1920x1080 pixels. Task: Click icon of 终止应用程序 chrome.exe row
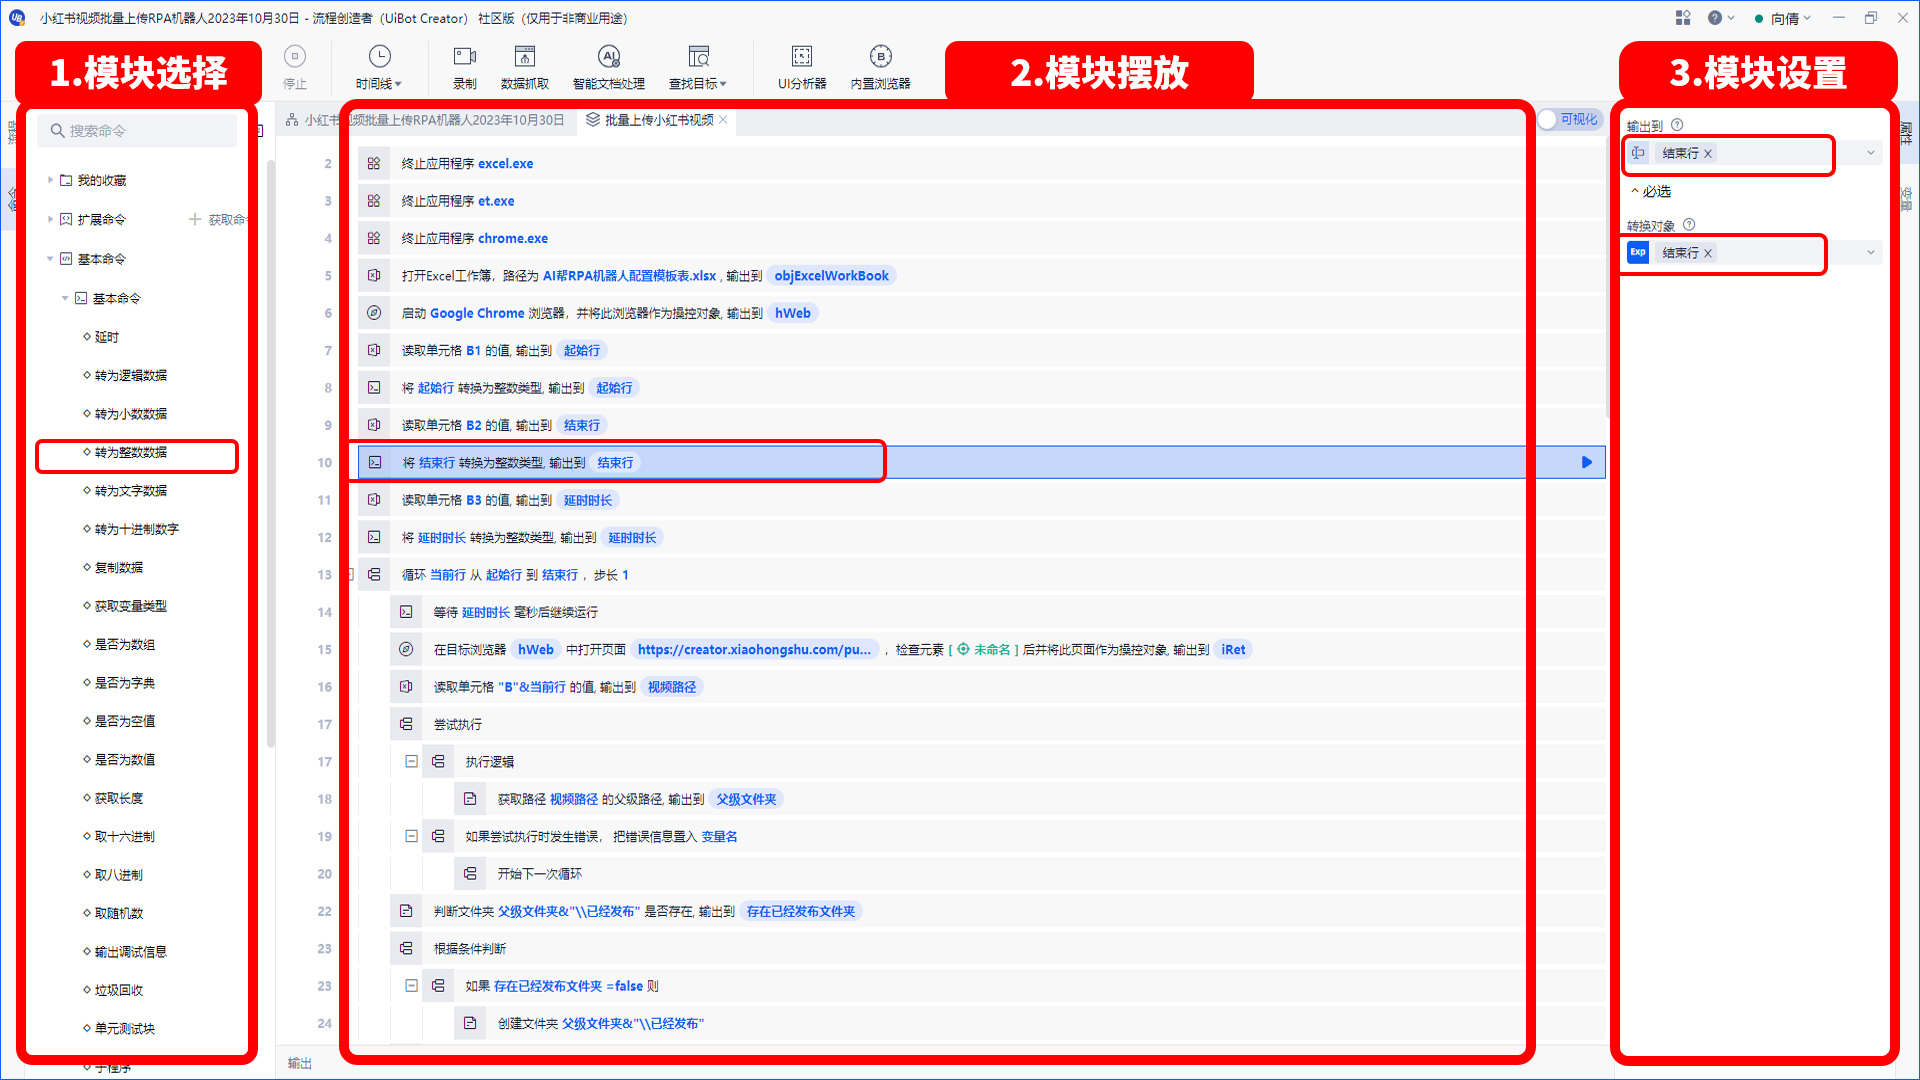click(374, 238)
